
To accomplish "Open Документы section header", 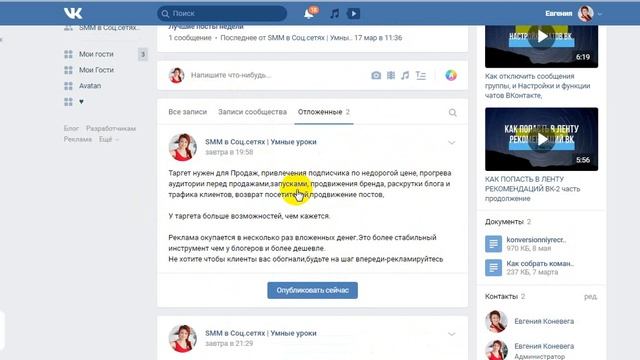I will pyautogui.click(x=504, y=222).
